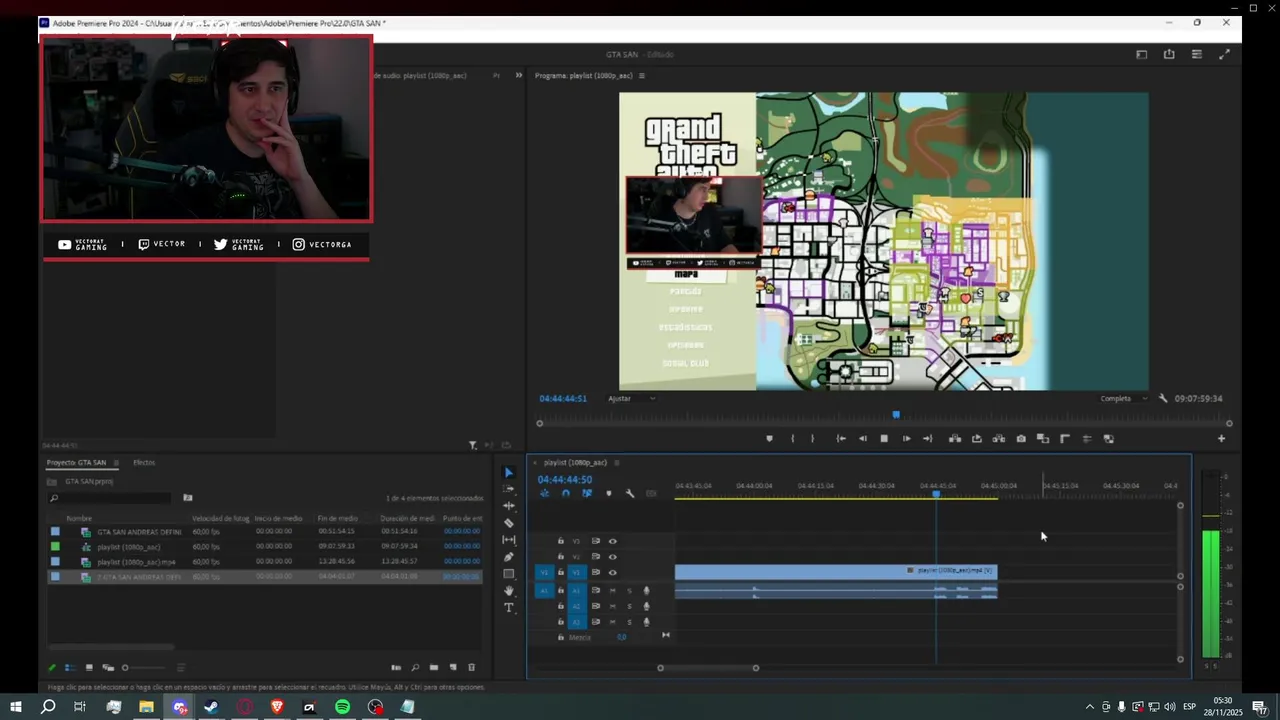The height and width of the screenshot is (720, 1280).
Task: Sort by the Nombre column header
Action: pos(79,518)
